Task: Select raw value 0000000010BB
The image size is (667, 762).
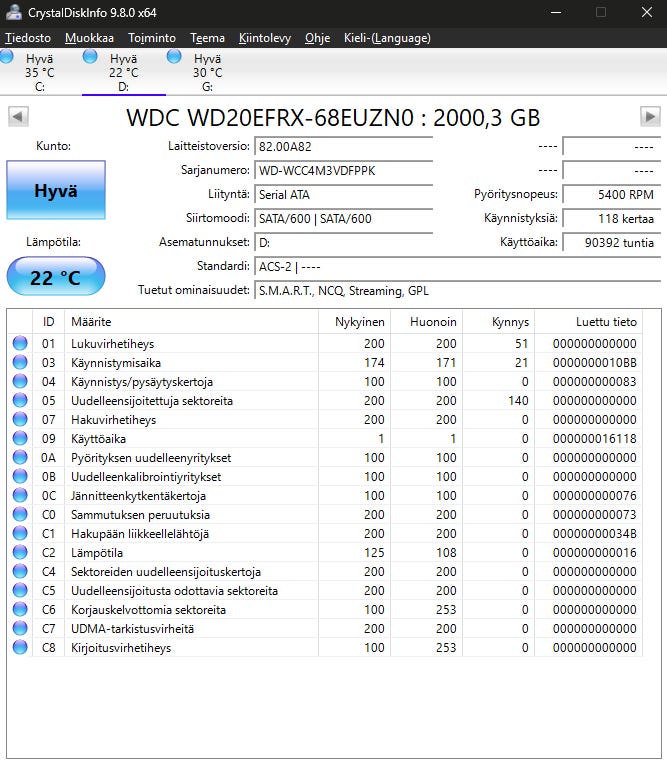Action: (x=595, y=363)
